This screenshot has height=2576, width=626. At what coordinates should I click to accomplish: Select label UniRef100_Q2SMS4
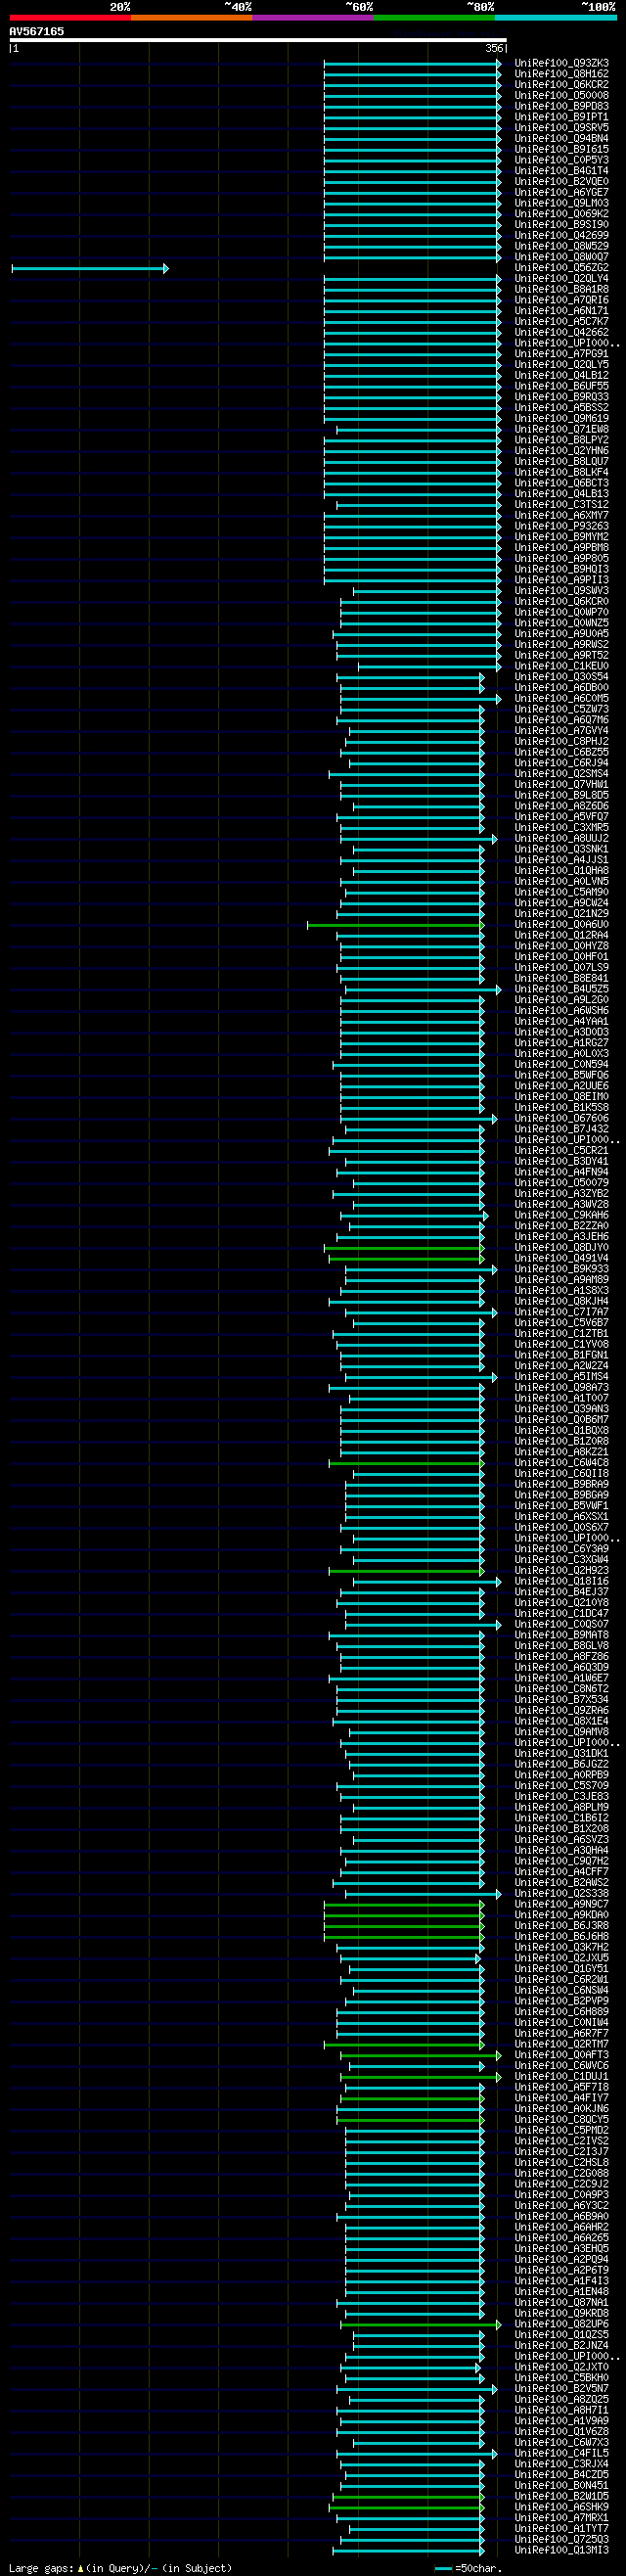point(561,774)
